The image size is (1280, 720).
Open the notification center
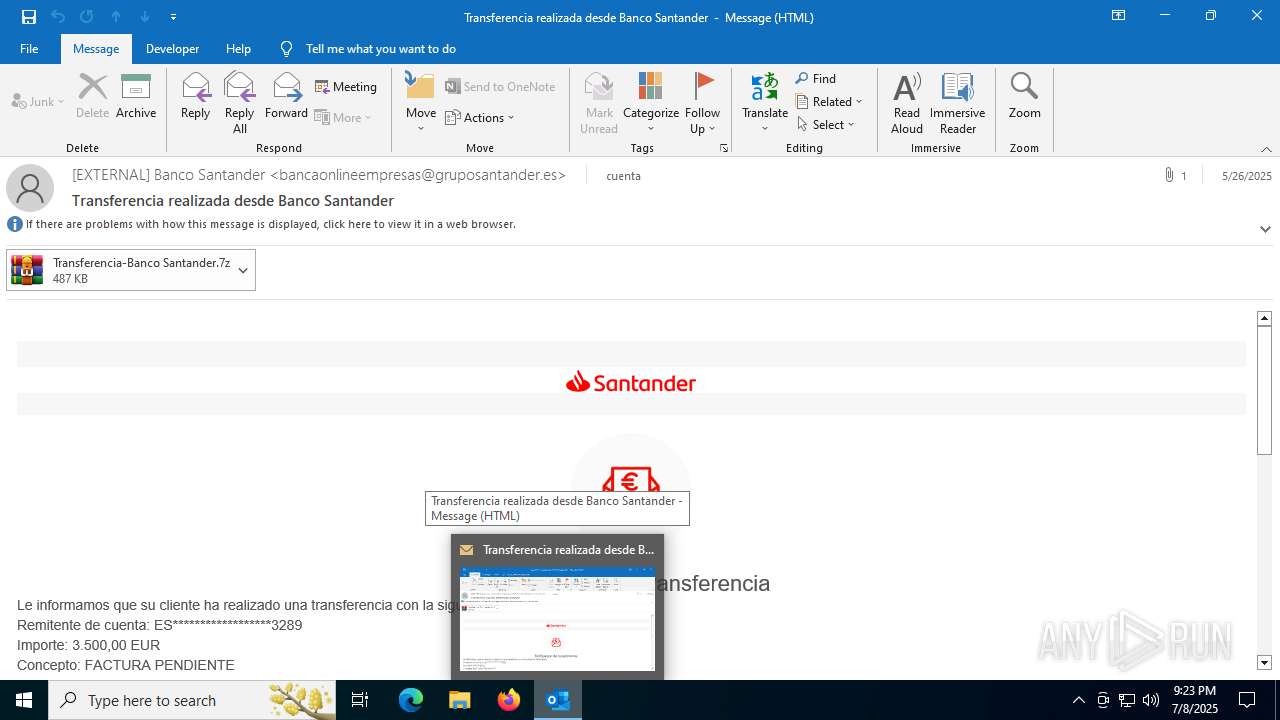click(1247, 700)
